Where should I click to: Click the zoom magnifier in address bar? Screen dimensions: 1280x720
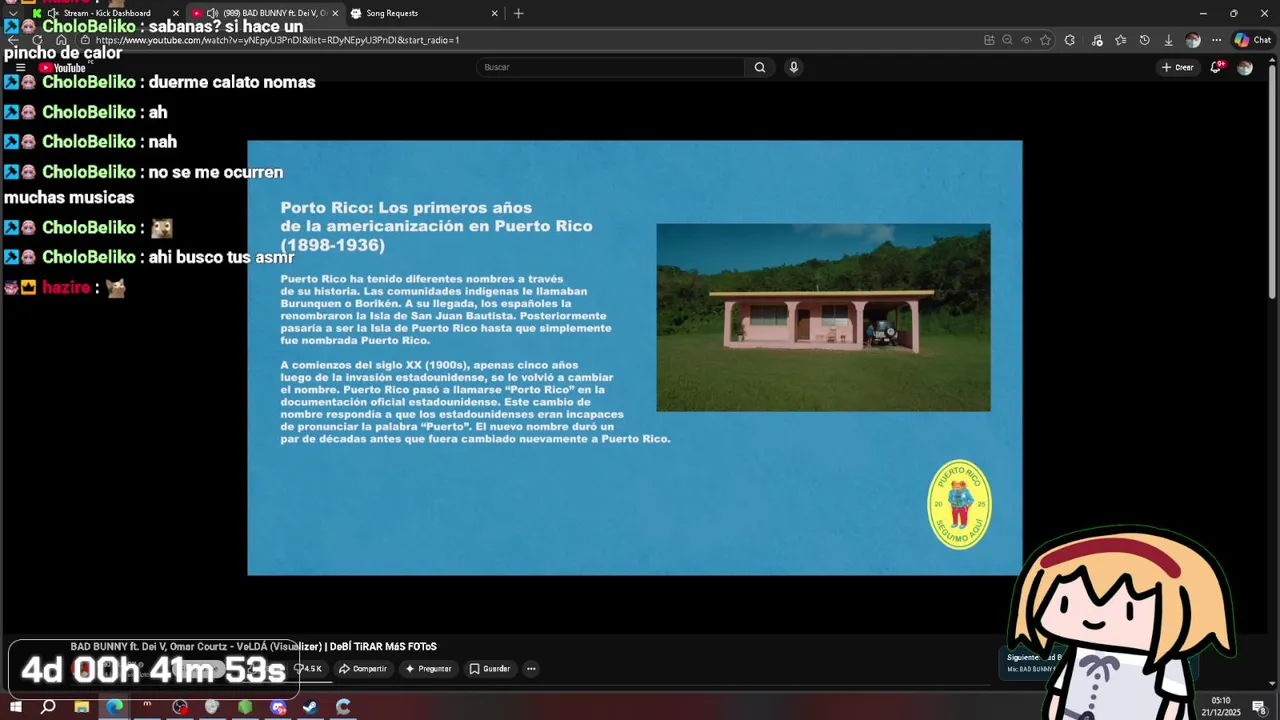click(x=1007, y=40)
